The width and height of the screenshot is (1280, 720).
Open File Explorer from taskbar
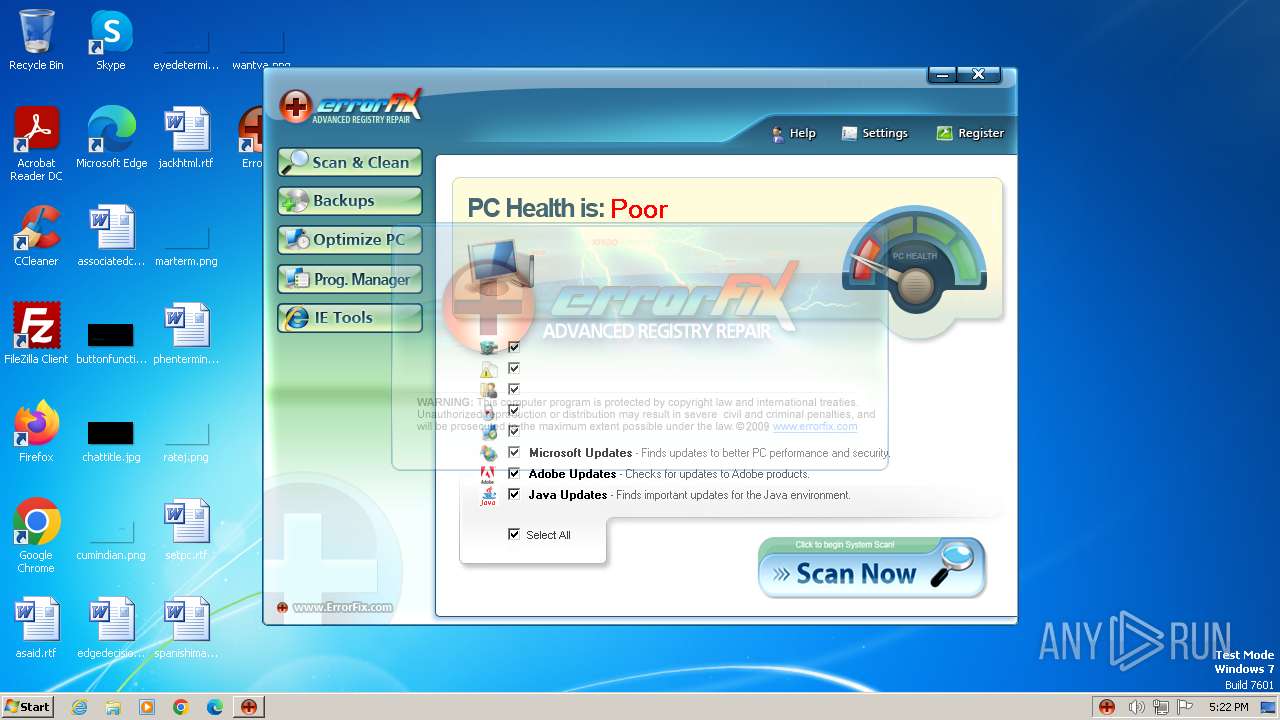pos(113,707)
